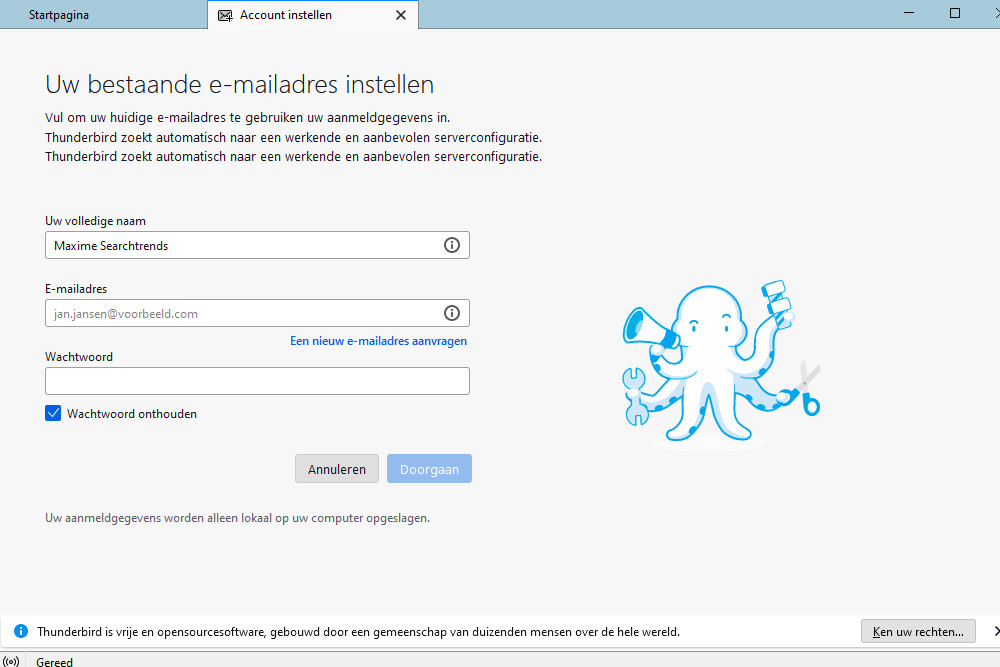
Task: Click the info icon in the name field
Action: 452,245
